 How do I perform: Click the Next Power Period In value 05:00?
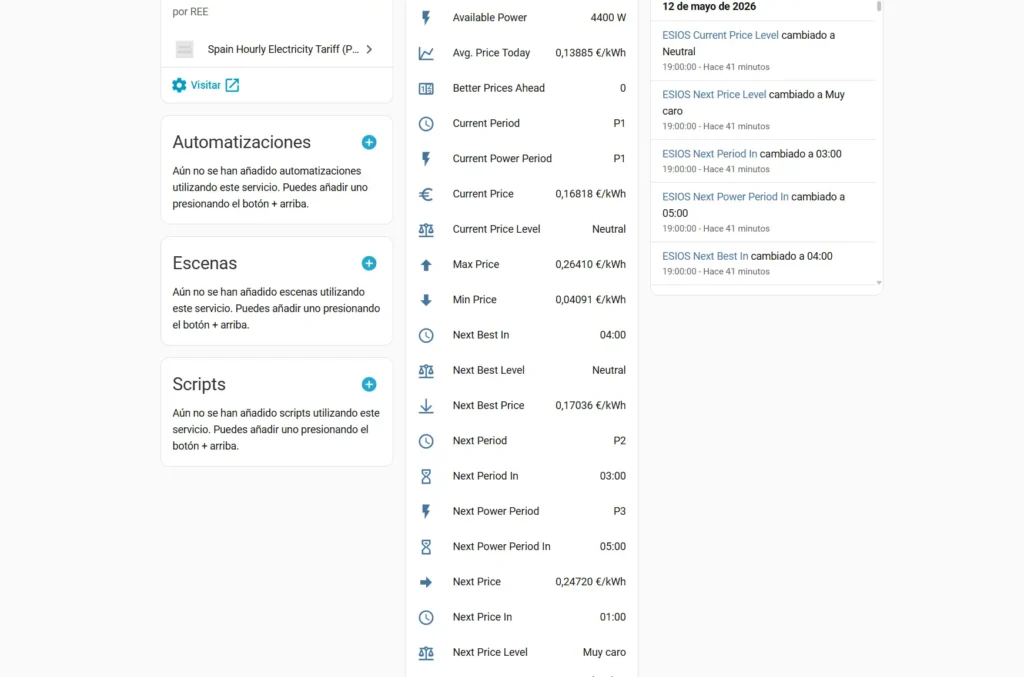click(x=613, y=546)
